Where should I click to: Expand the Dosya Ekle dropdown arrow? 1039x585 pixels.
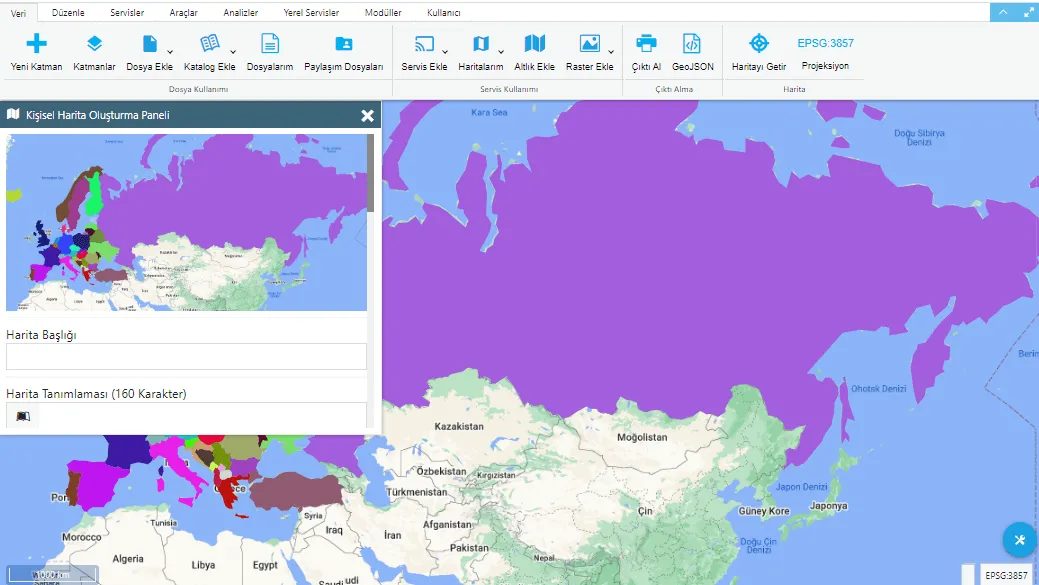click(x=170, y=52)
